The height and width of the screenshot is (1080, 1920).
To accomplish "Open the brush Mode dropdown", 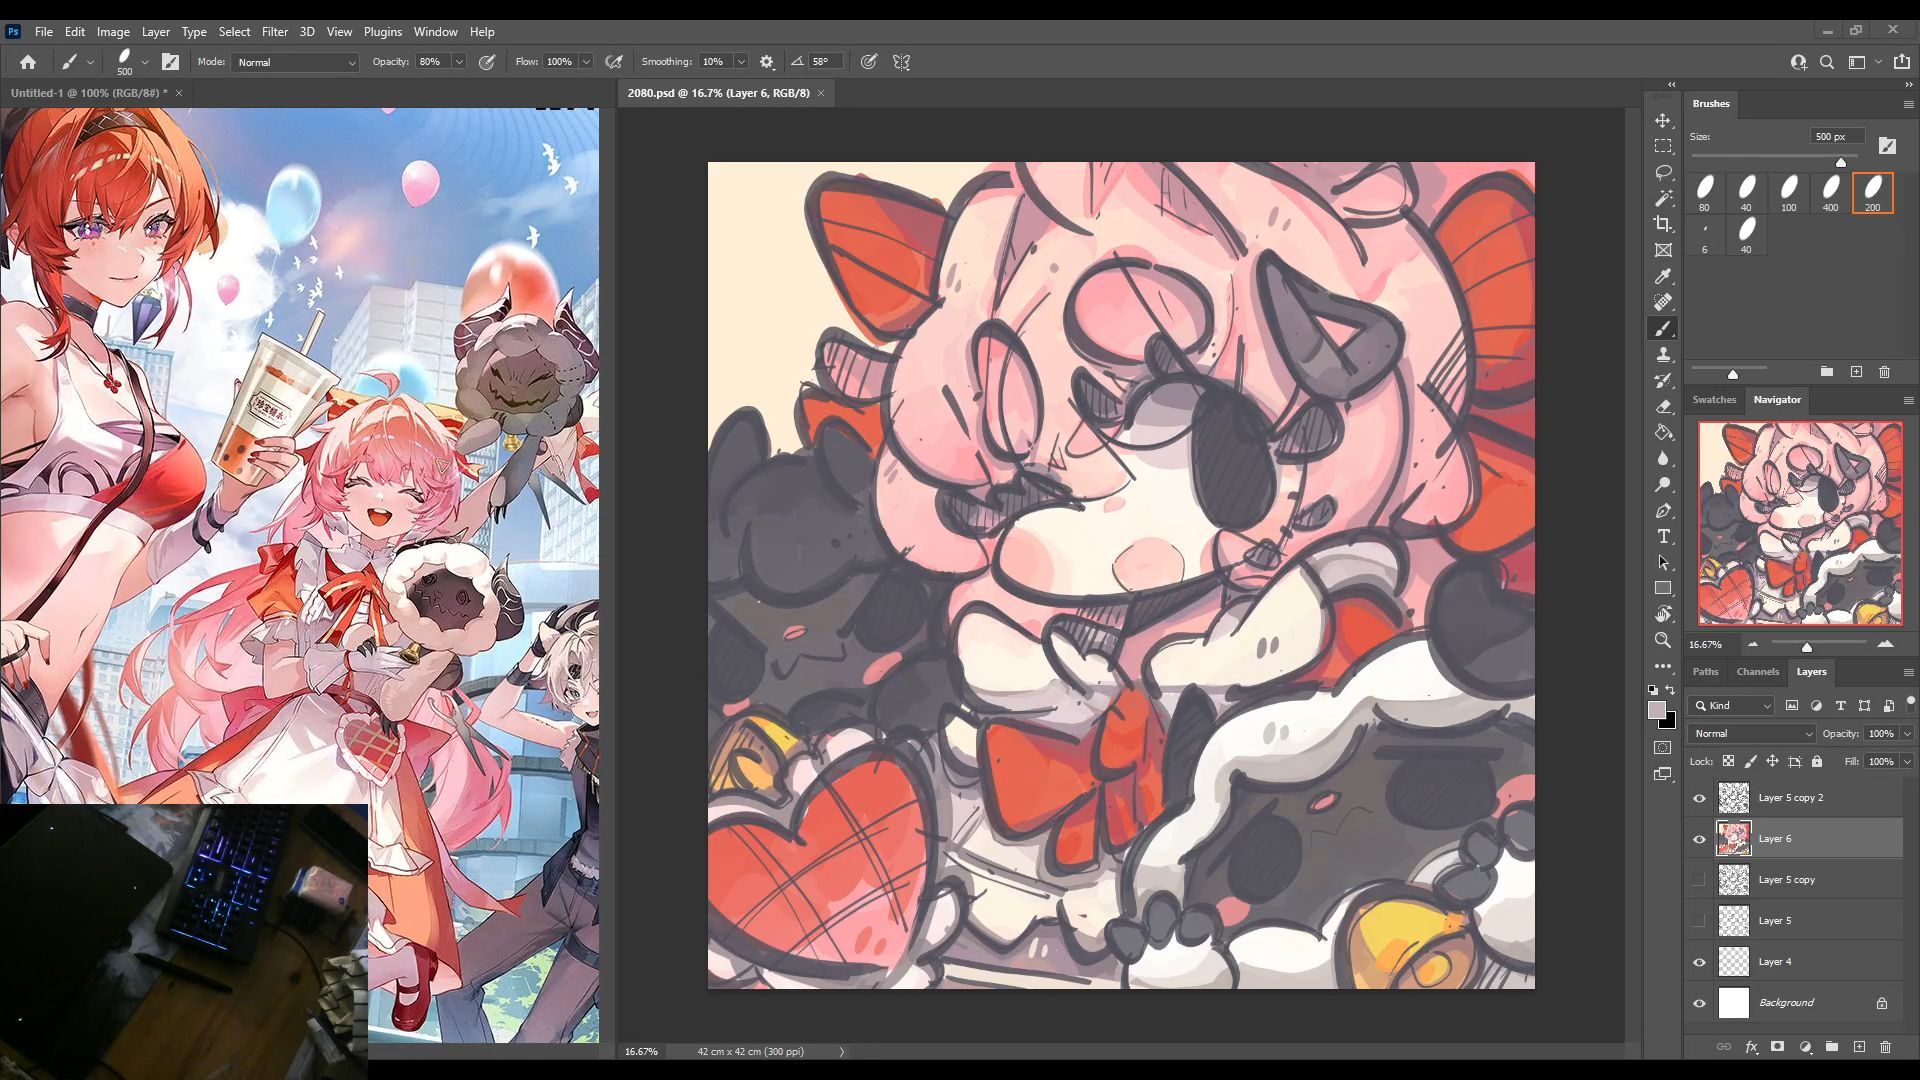I will coord(295,62).
